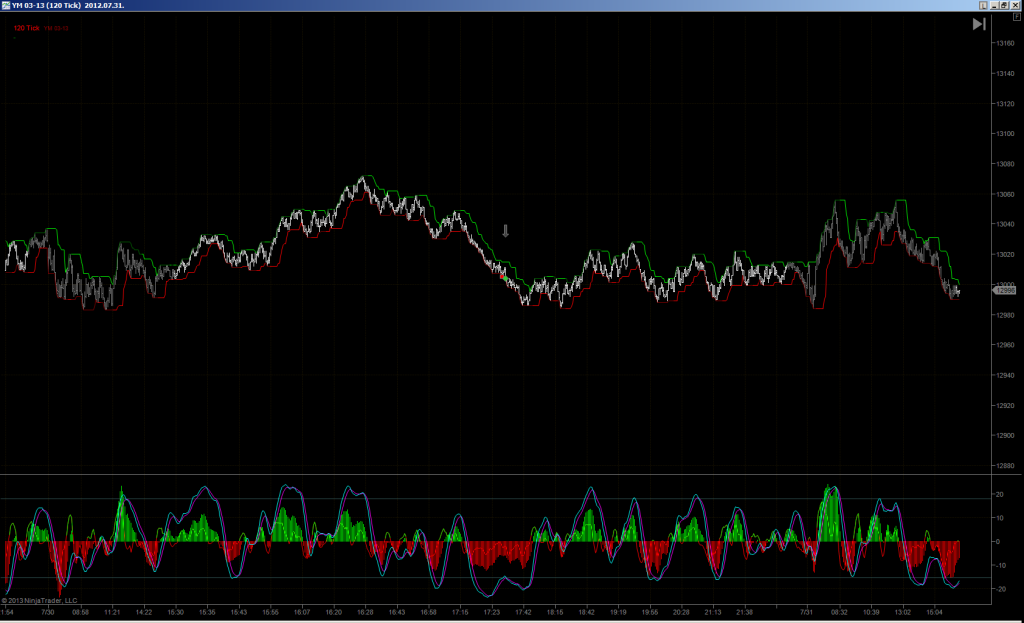
Task: Click the "15:43" time axis label
Action: 238,613
